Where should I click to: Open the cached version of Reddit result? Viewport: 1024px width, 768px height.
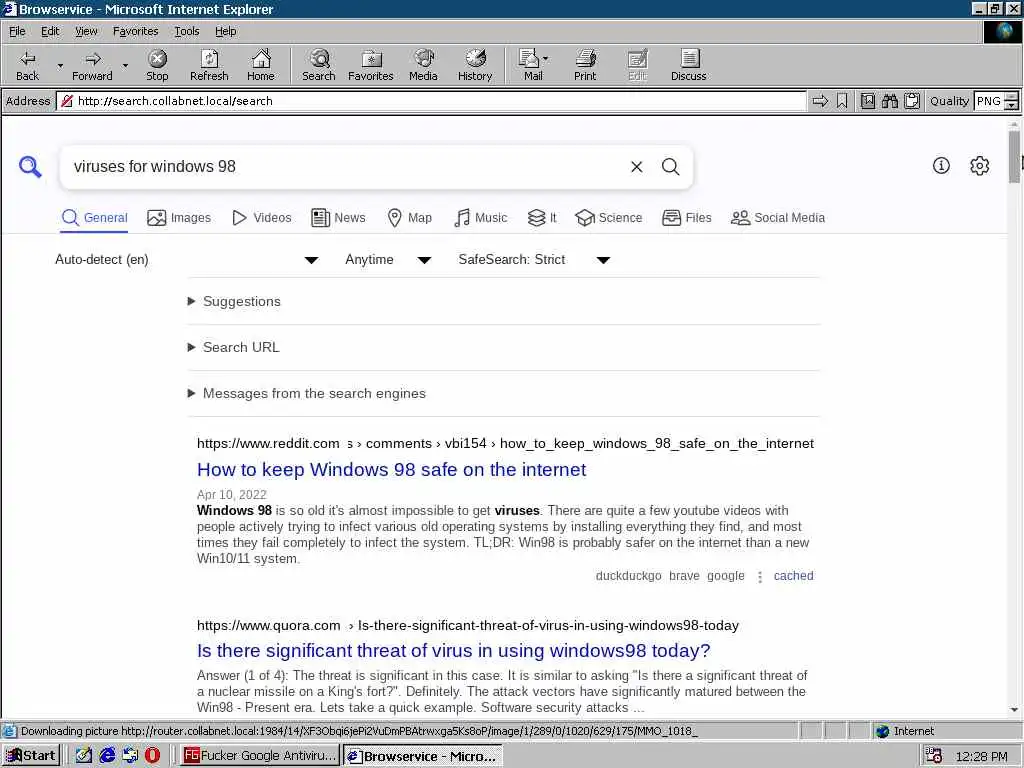(793, 575)
